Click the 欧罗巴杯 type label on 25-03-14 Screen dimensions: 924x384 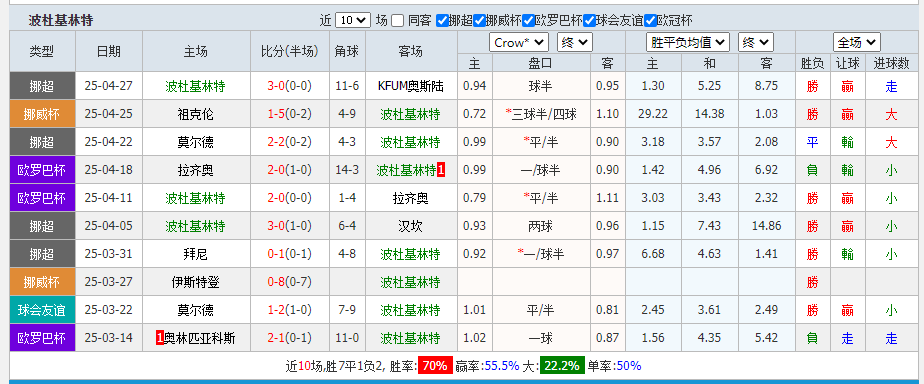click(x=42, y=338)
